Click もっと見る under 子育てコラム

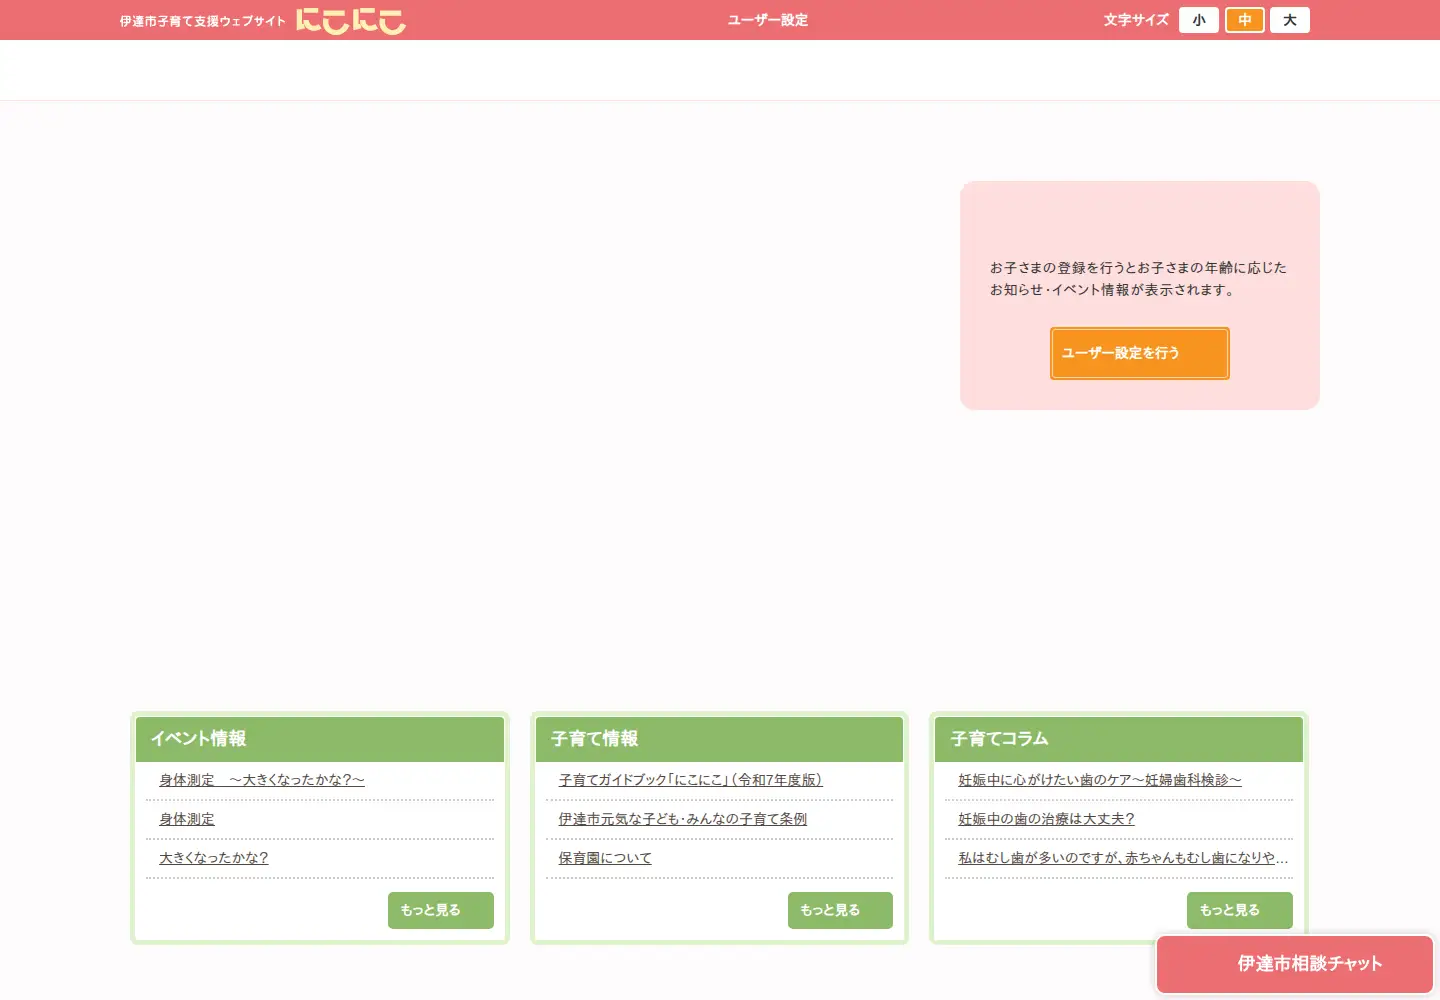1240,910
